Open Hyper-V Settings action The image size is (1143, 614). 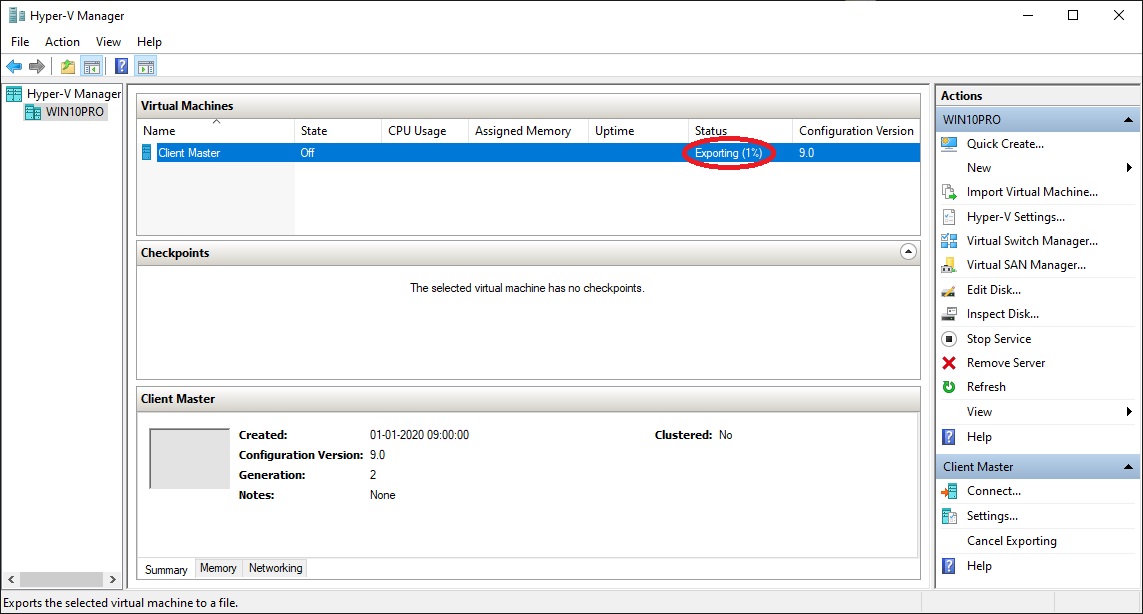(x=1015, y=217)
